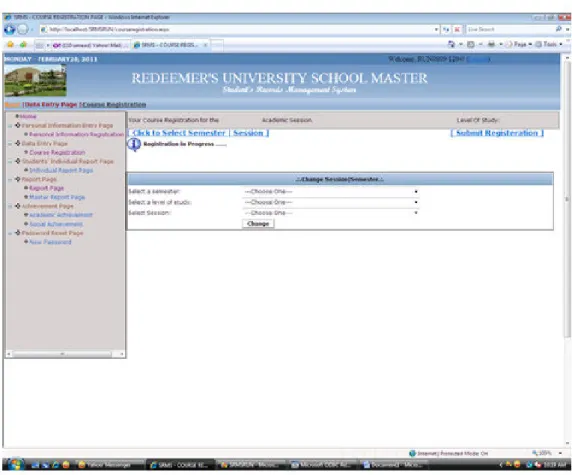Click the zoom level 100% control

coord(543,453)
